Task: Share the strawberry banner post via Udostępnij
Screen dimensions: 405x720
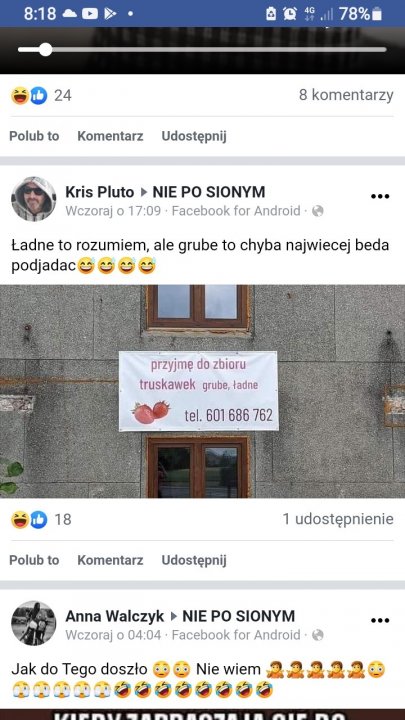Action: 194,561
